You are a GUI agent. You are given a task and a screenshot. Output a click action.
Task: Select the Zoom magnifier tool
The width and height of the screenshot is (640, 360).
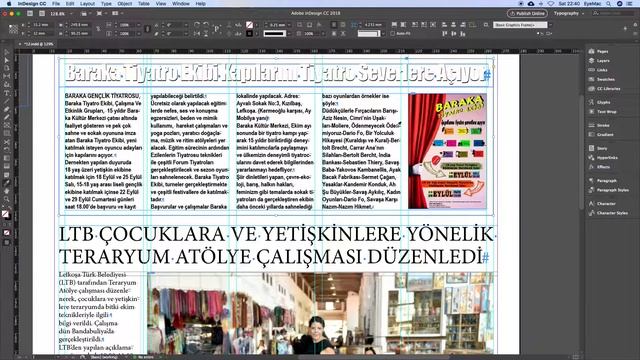(x=7, y=199)
